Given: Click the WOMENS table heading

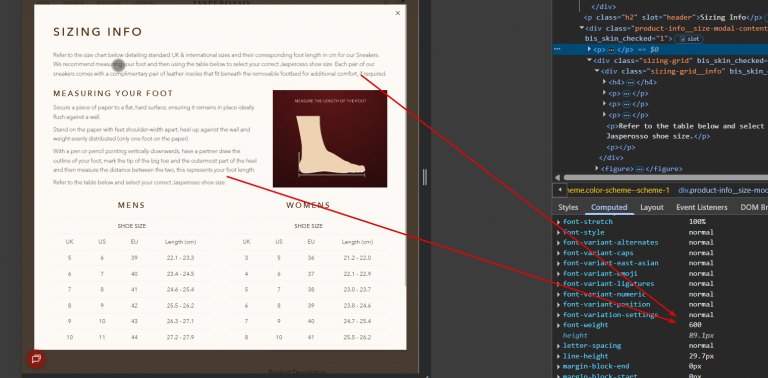Looking at the screenshot, I should (x=308, y=206).
